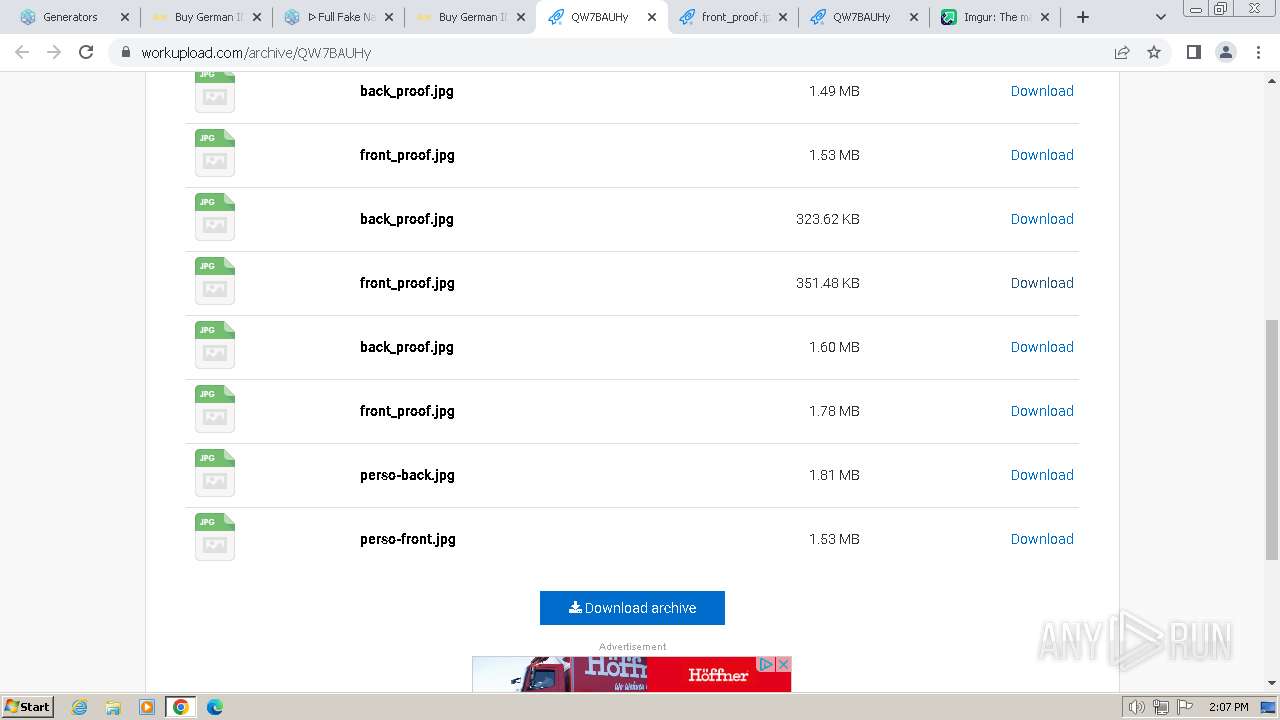Click the JPG icon for perso-back.jpg
Image resolution: width=1280 pixels, height=720 pixels.
pos(215,473)
